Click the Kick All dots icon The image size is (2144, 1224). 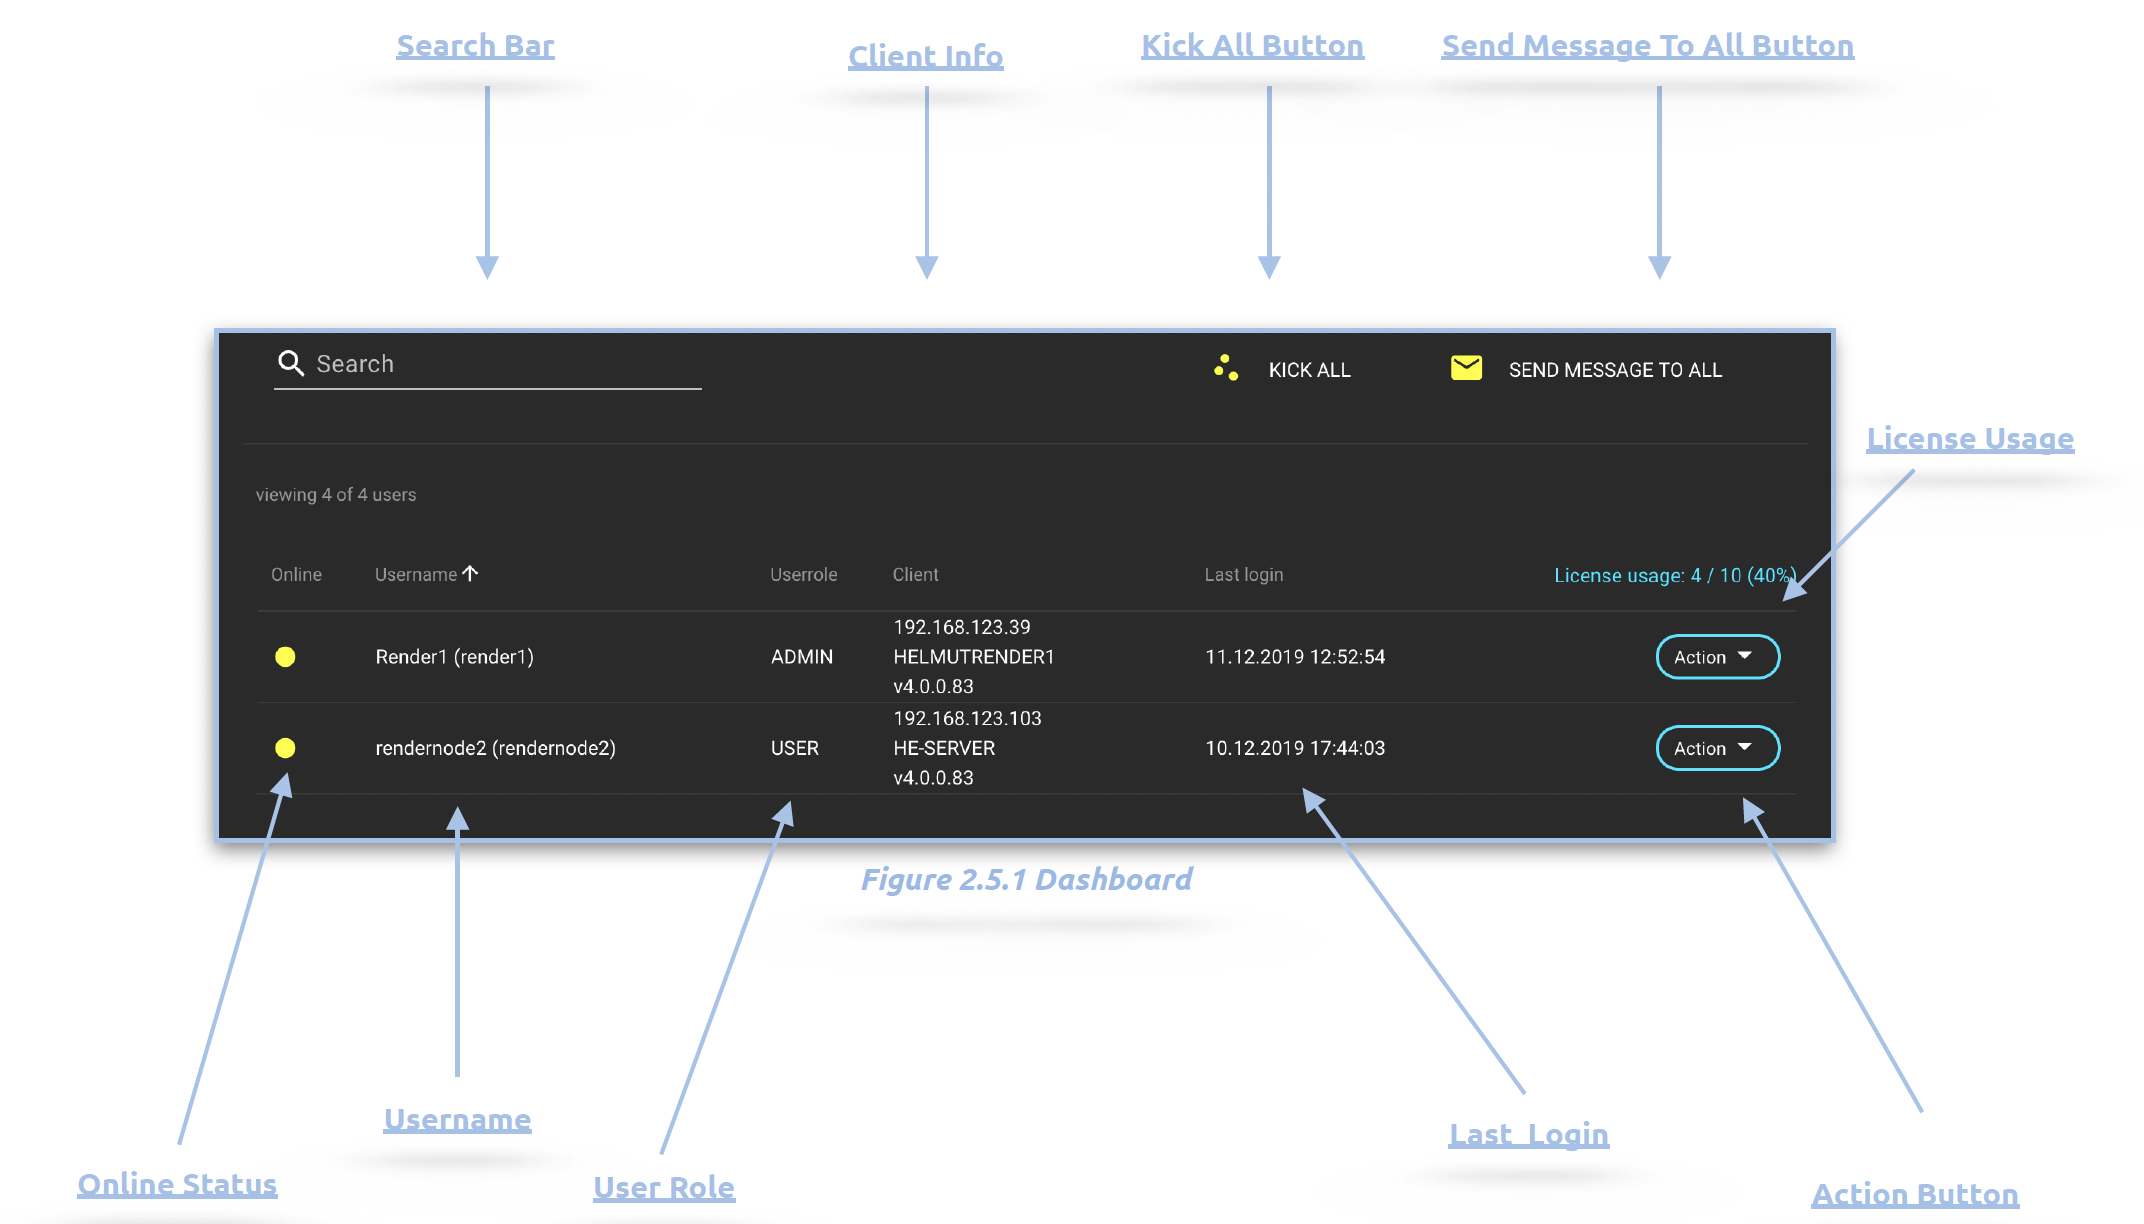click(1226, 368)
